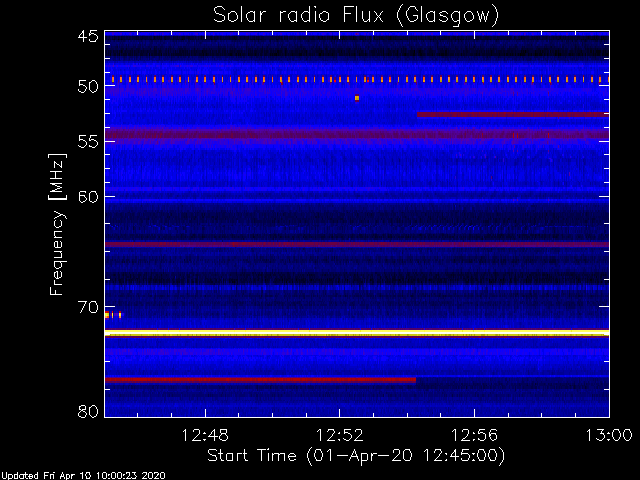
Task: Click the '45' frequency axis label
Action: 88,36
